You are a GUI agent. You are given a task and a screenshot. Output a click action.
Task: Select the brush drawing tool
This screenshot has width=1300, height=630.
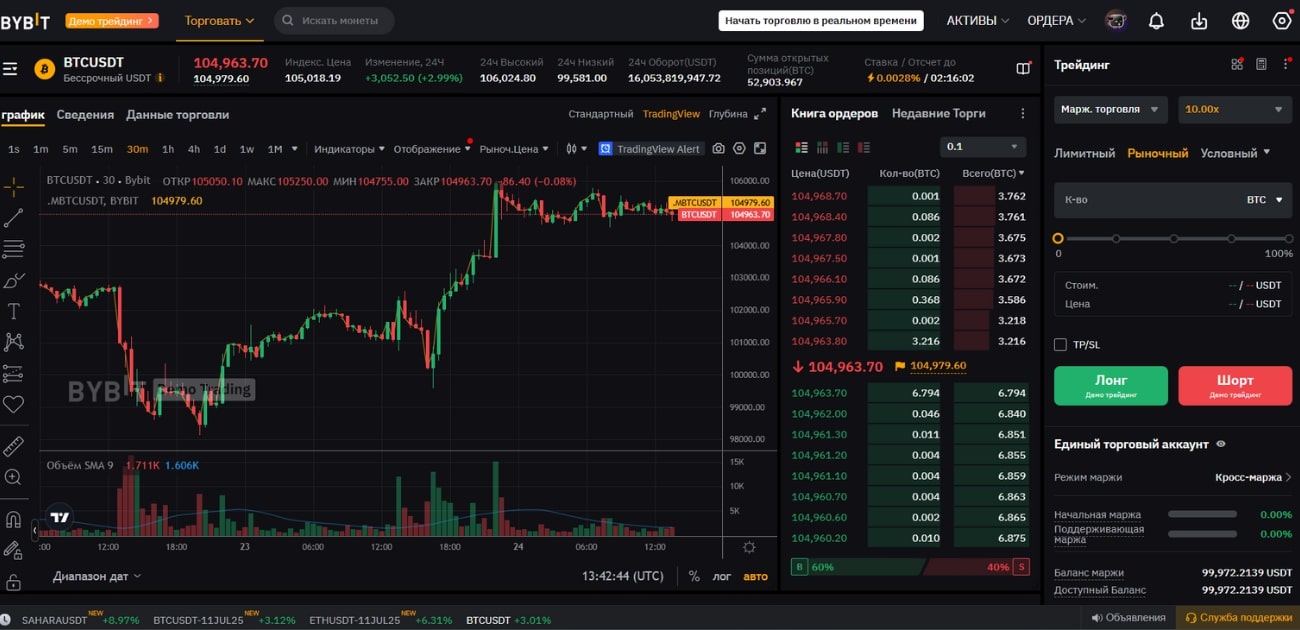pos(13,280)
